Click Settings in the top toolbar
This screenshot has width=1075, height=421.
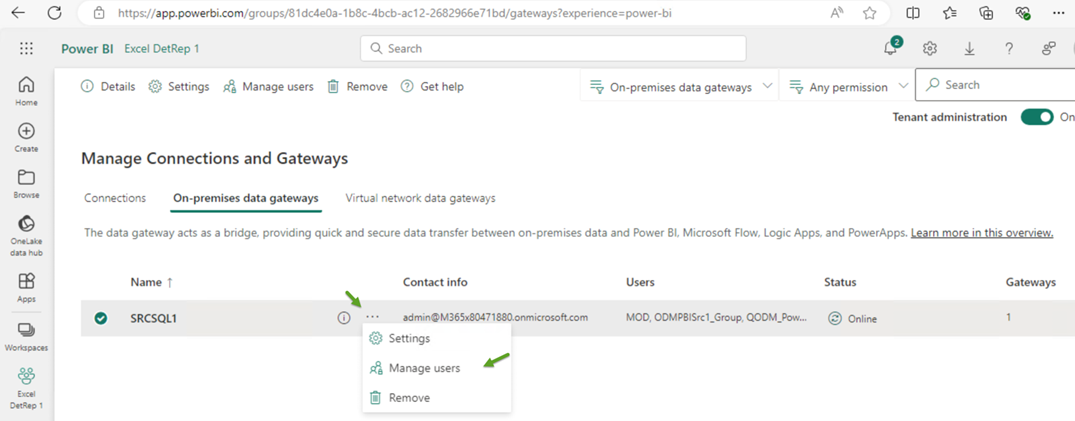pyautogui.click(x=179, y=86)
